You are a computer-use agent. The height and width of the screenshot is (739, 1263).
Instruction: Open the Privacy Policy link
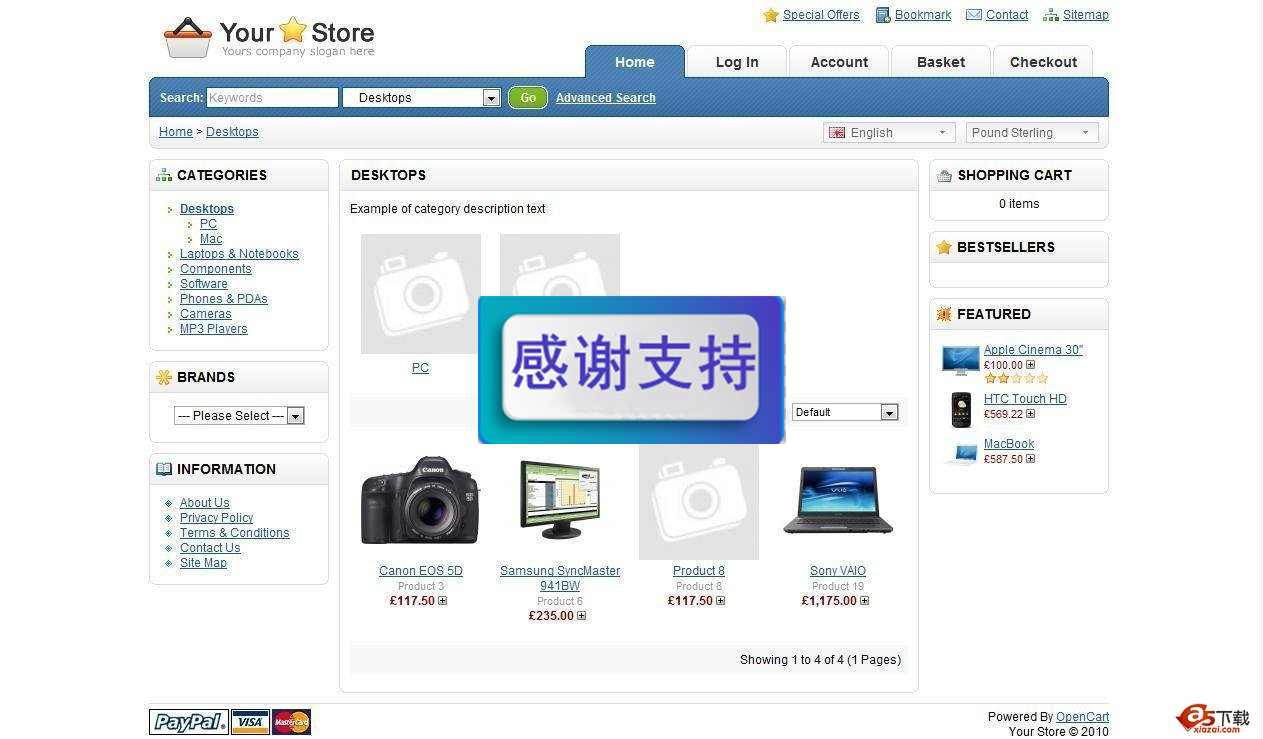coord(217,518)
